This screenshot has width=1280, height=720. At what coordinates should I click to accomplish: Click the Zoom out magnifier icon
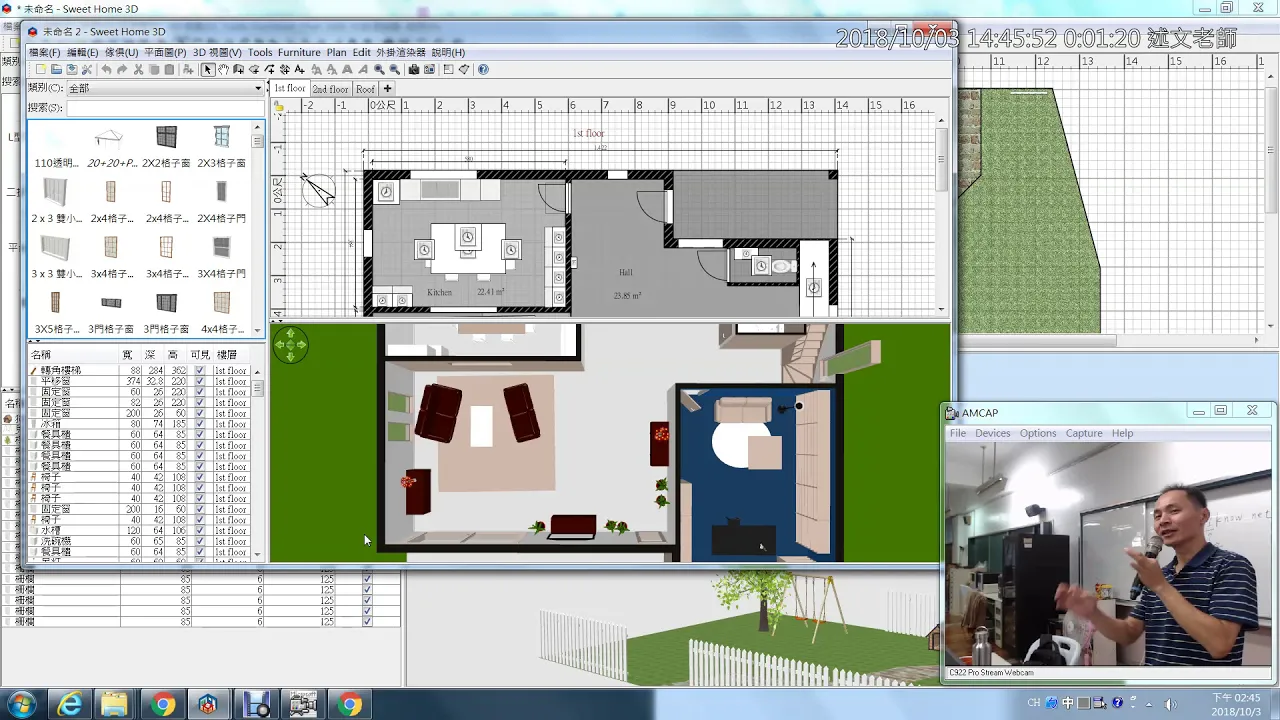pos(394,70)
